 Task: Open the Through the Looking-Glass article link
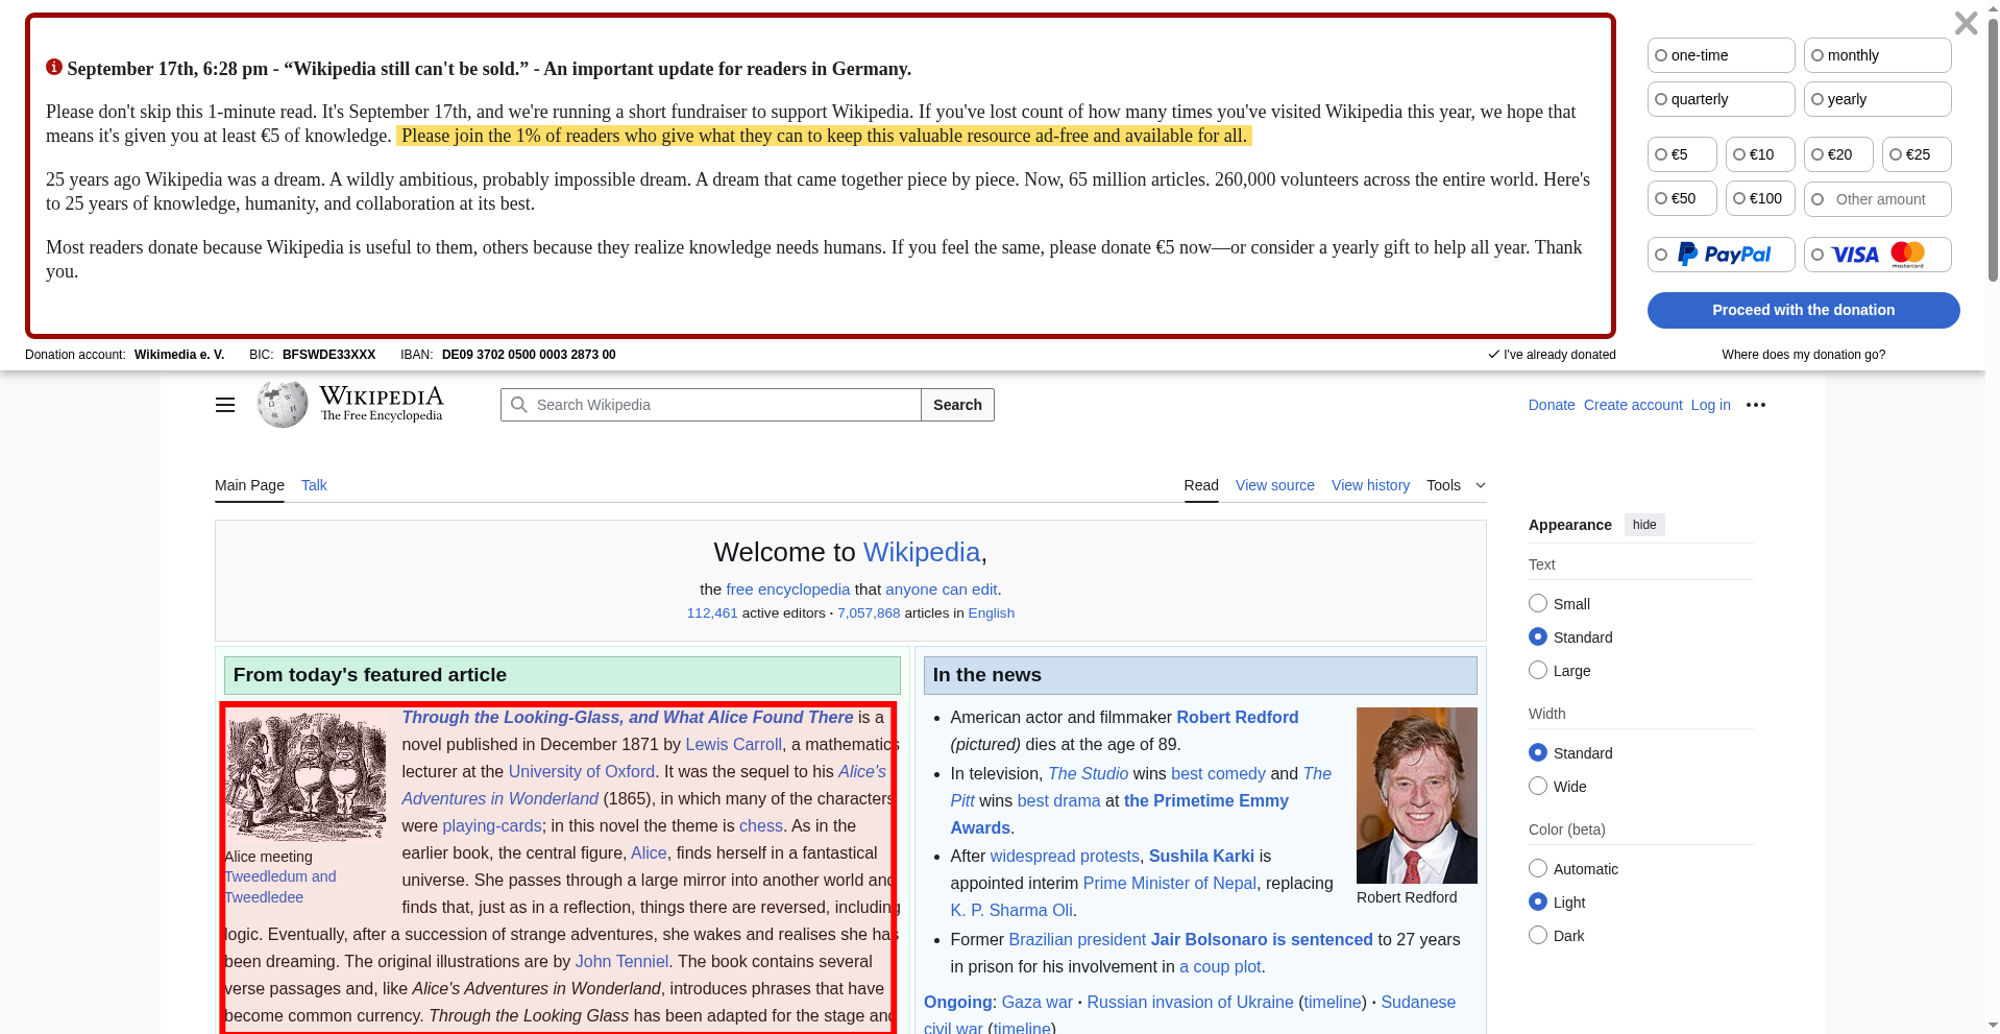[627, 717]
